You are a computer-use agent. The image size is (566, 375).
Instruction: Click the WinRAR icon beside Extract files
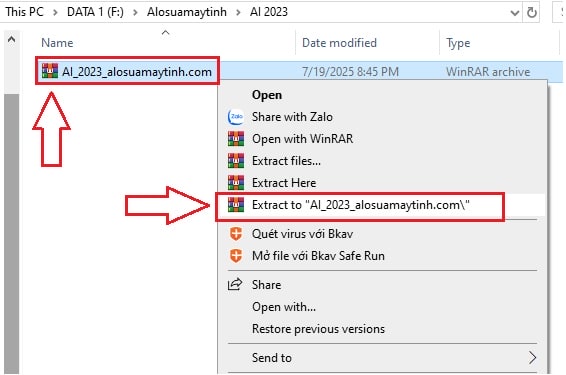coord(236,161)
